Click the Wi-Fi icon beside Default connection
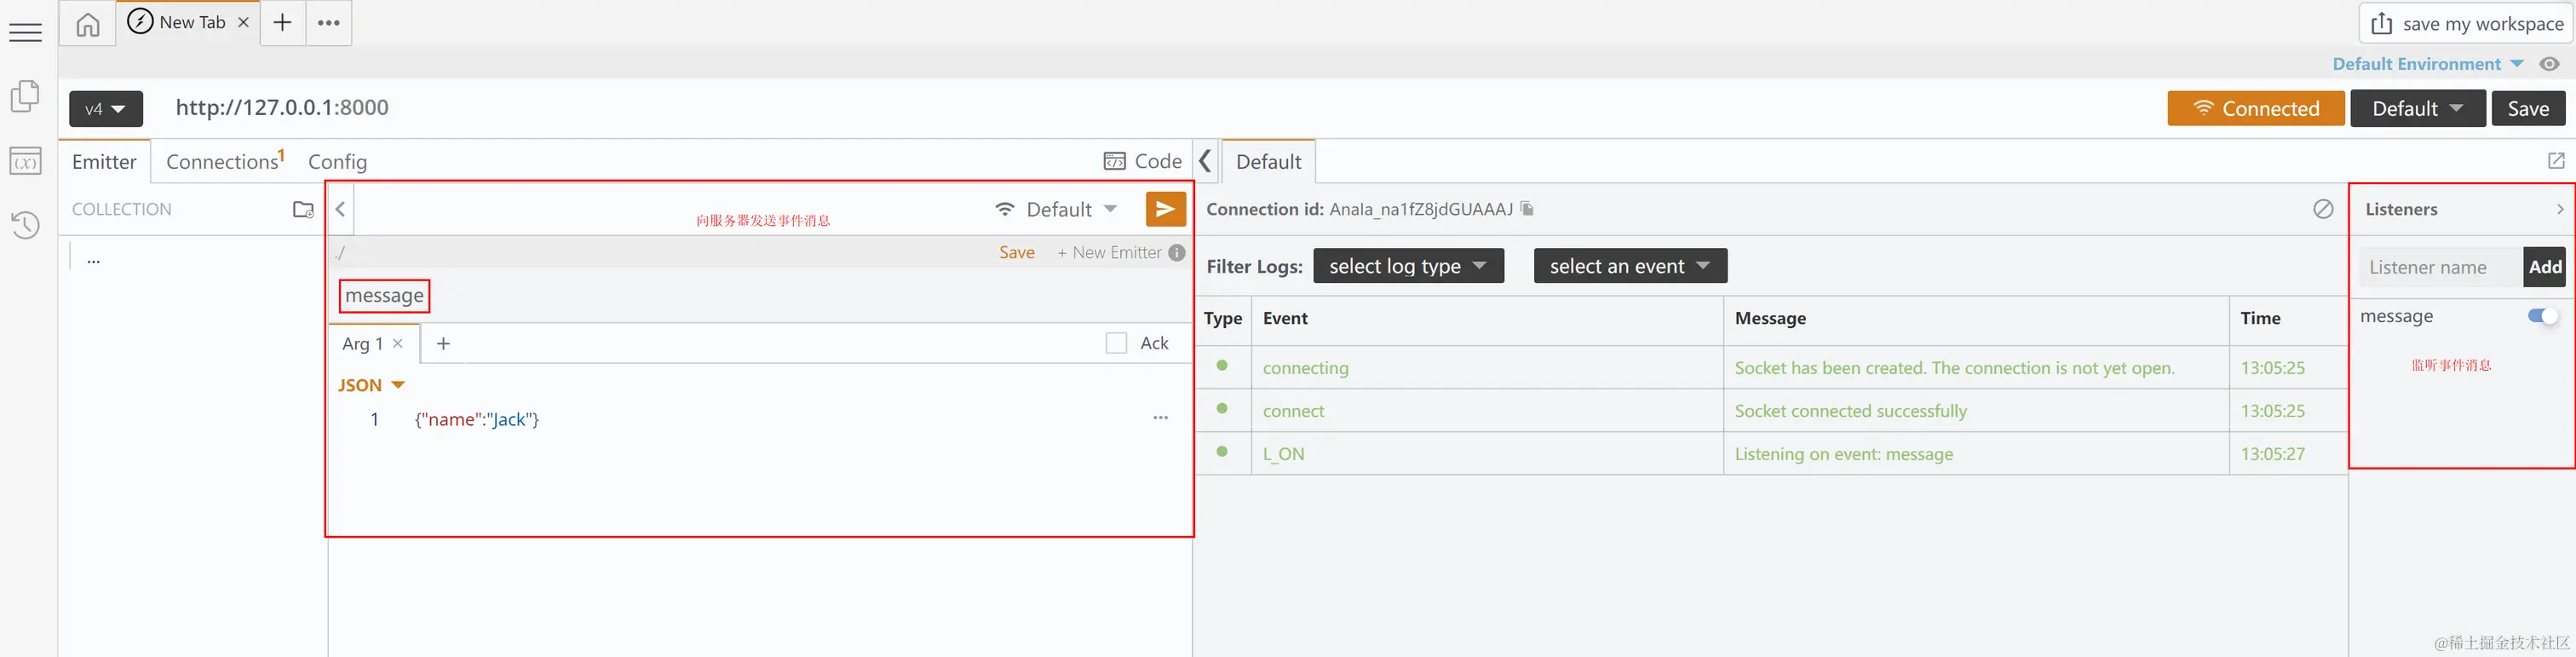 click(x=1005, y=209)
